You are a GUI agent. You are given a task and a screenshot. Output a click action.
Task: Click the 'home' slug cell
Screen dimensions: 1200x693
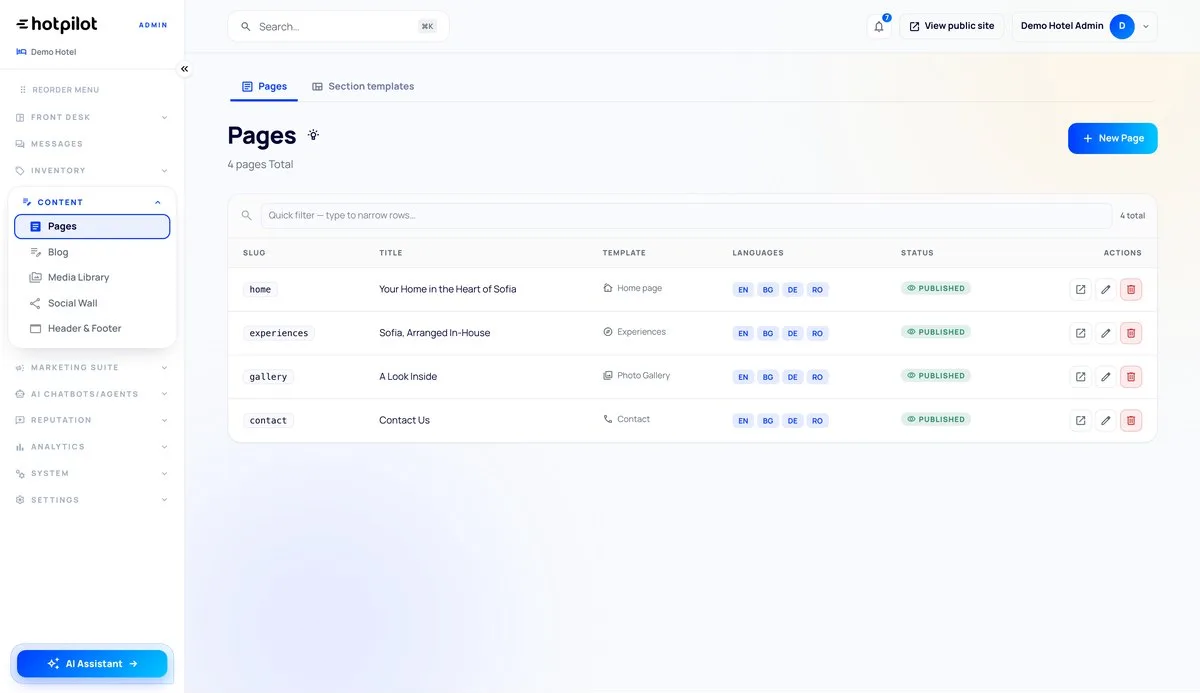260,290
